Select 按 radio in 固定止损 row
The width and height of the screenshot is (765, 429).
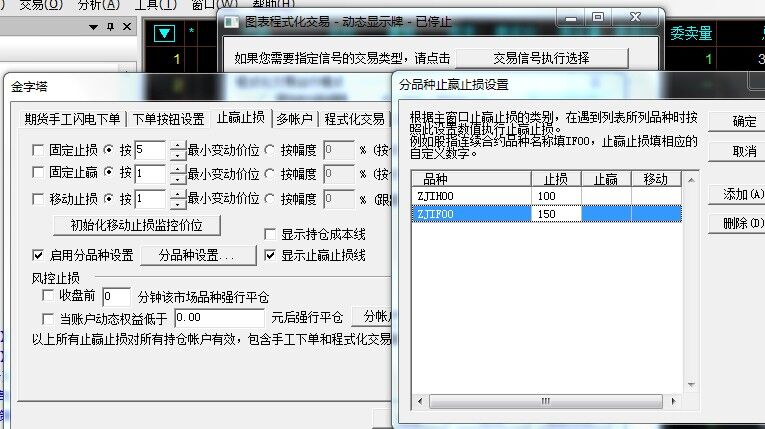coord(109,150)
